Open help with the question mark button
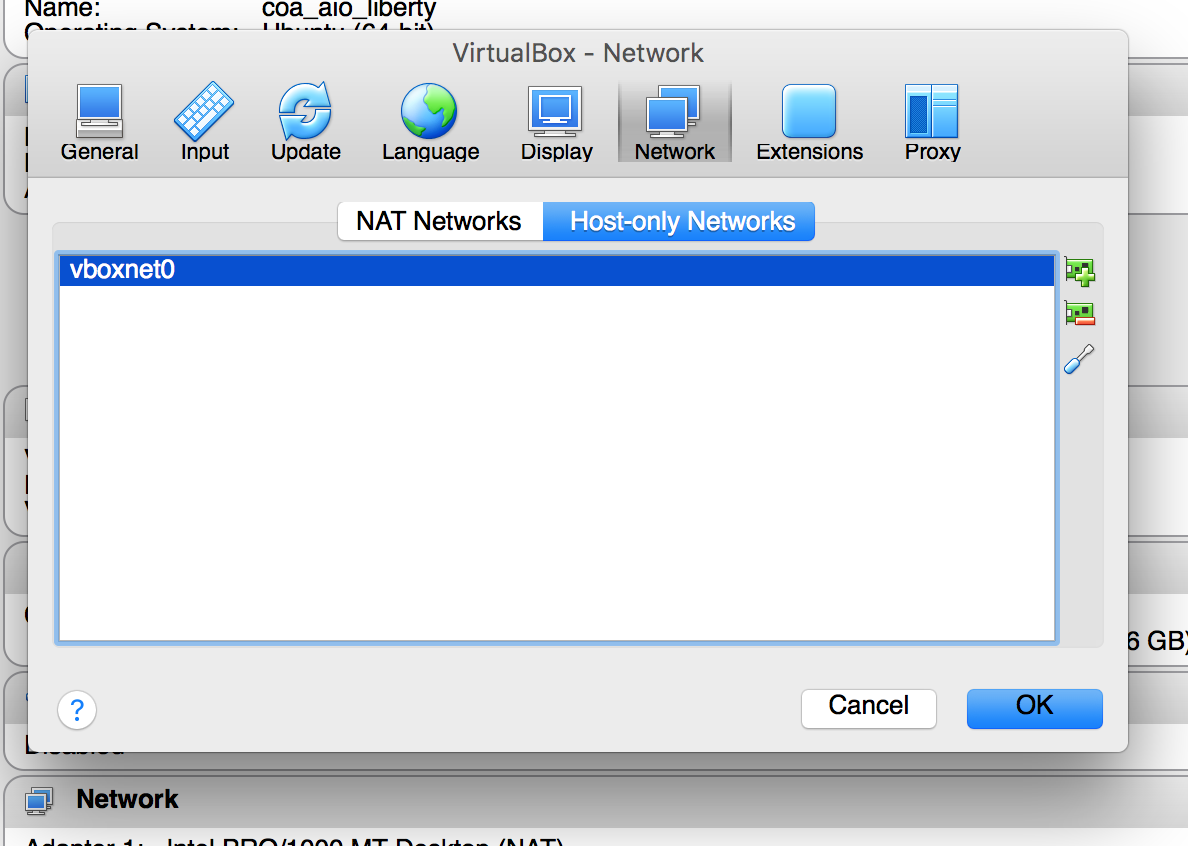1188x846 pixels. click(x=77, y=710)
